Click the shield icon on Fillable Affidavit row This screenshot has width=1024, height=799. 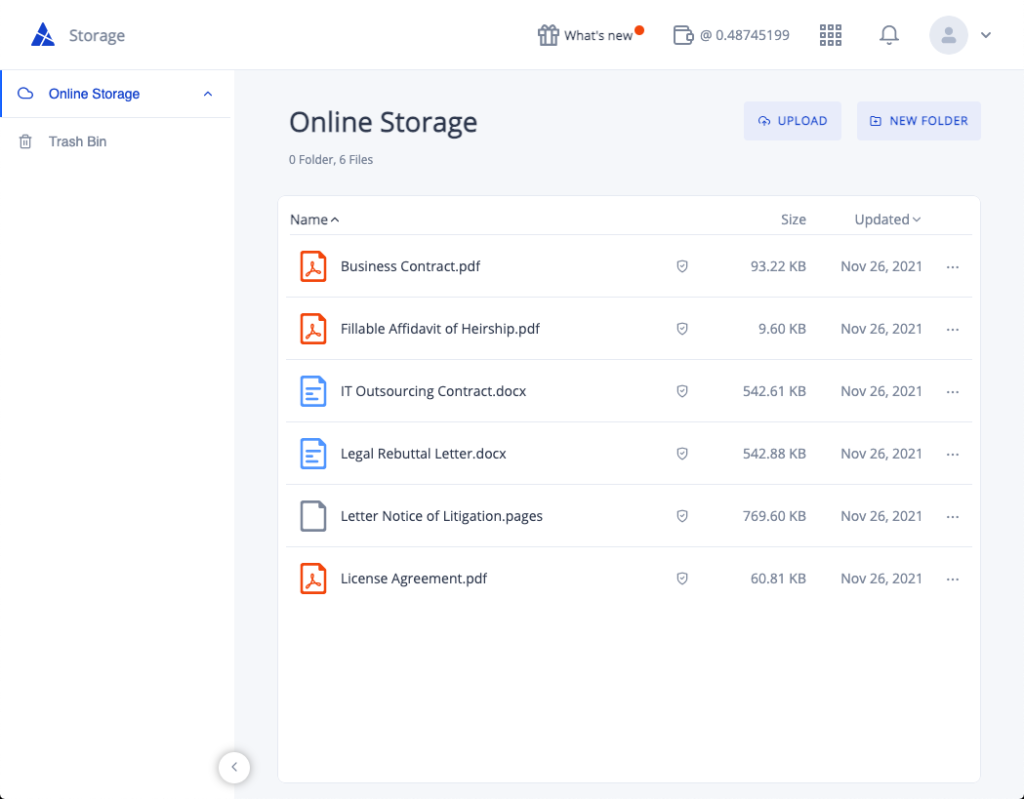point(682,329)
